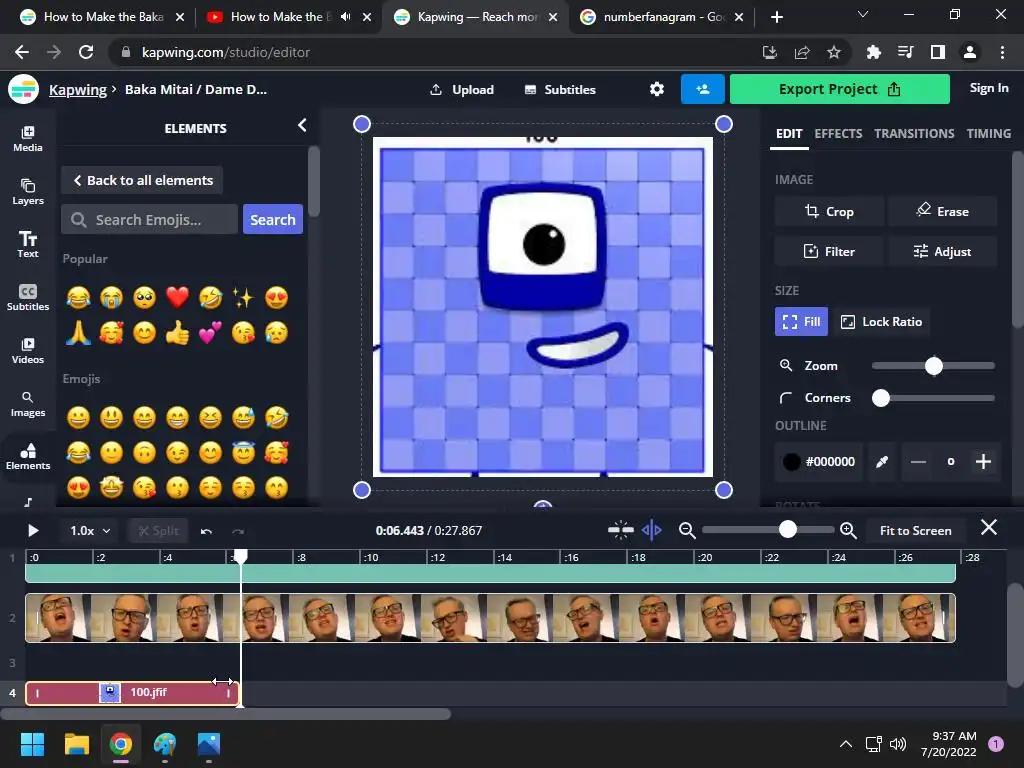The width and height of the screenshot is (1024, 768).
Task: Select the video clip on track 2
Action: pos(490,618)
